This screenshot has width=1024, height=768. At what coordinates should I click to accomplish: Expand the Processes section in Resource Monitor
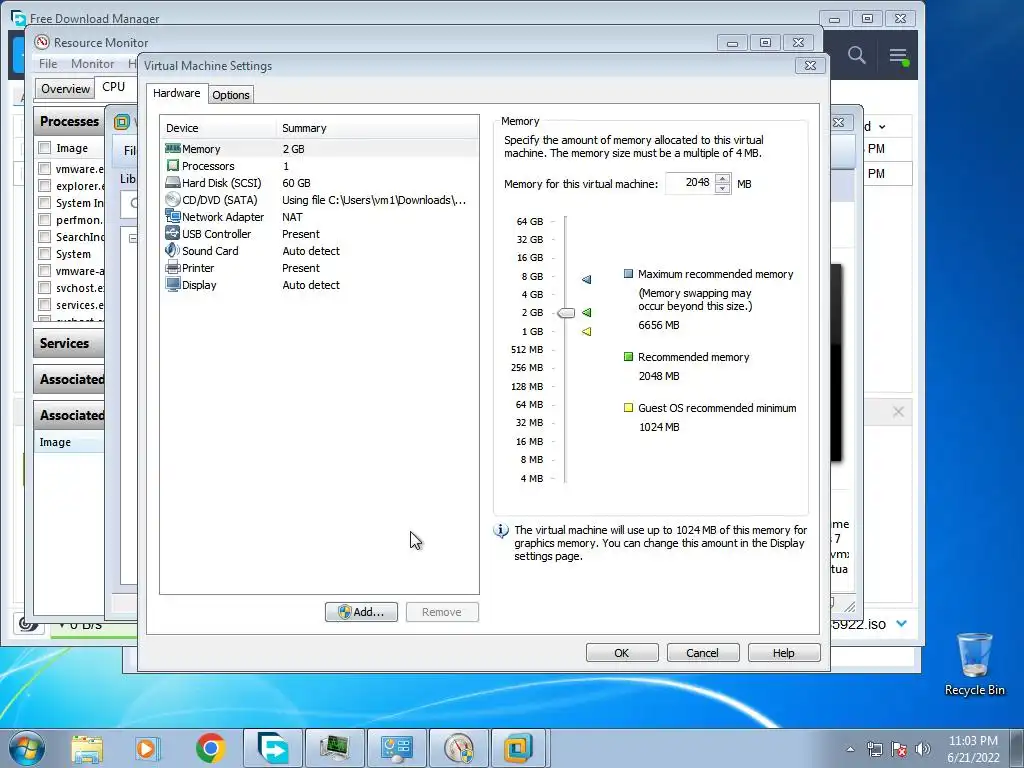pyautogui.click(x=69, y=121)
